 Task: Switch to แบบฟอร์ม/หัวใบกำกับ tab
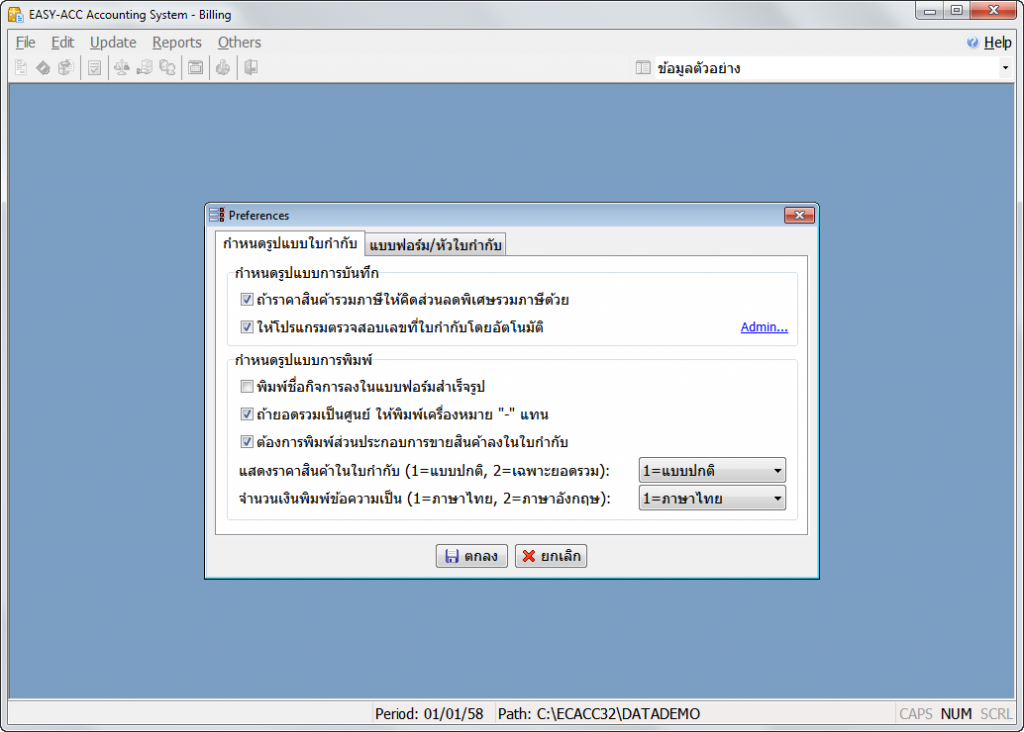coord(436,244)
